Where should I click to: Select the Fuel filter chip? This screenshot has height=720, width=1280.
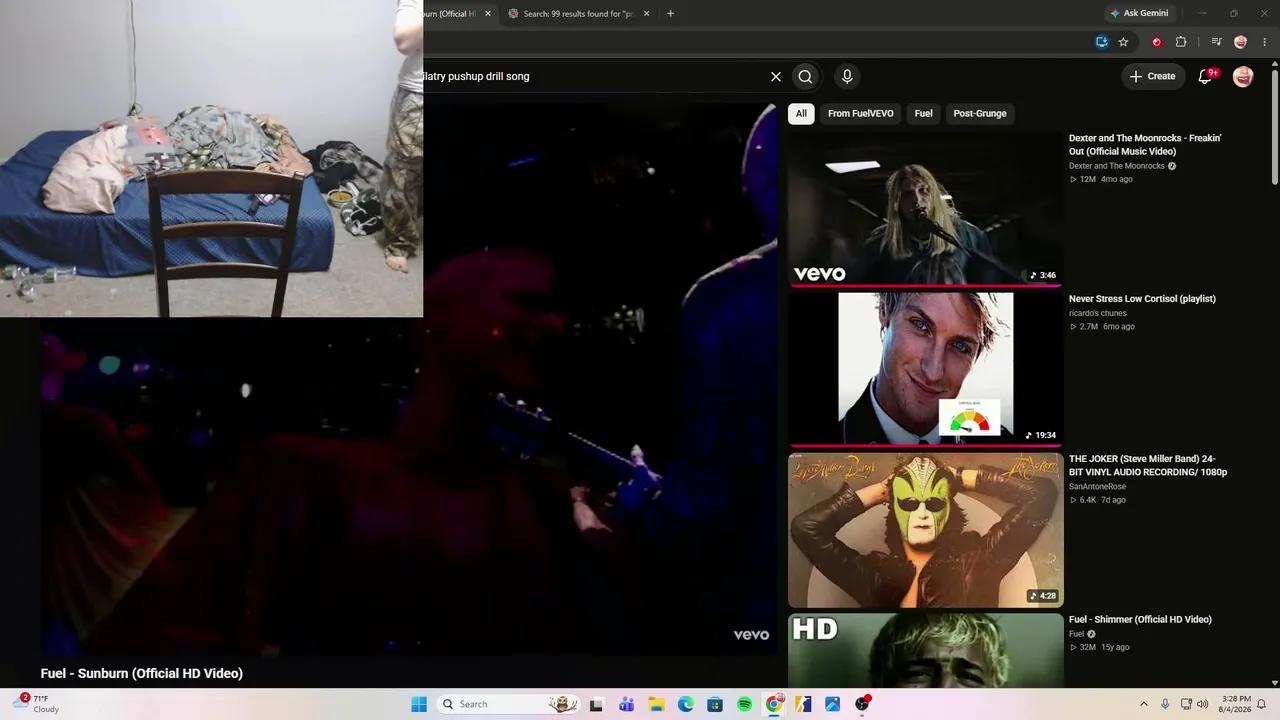pyautogui.click(x=924, y=113)
